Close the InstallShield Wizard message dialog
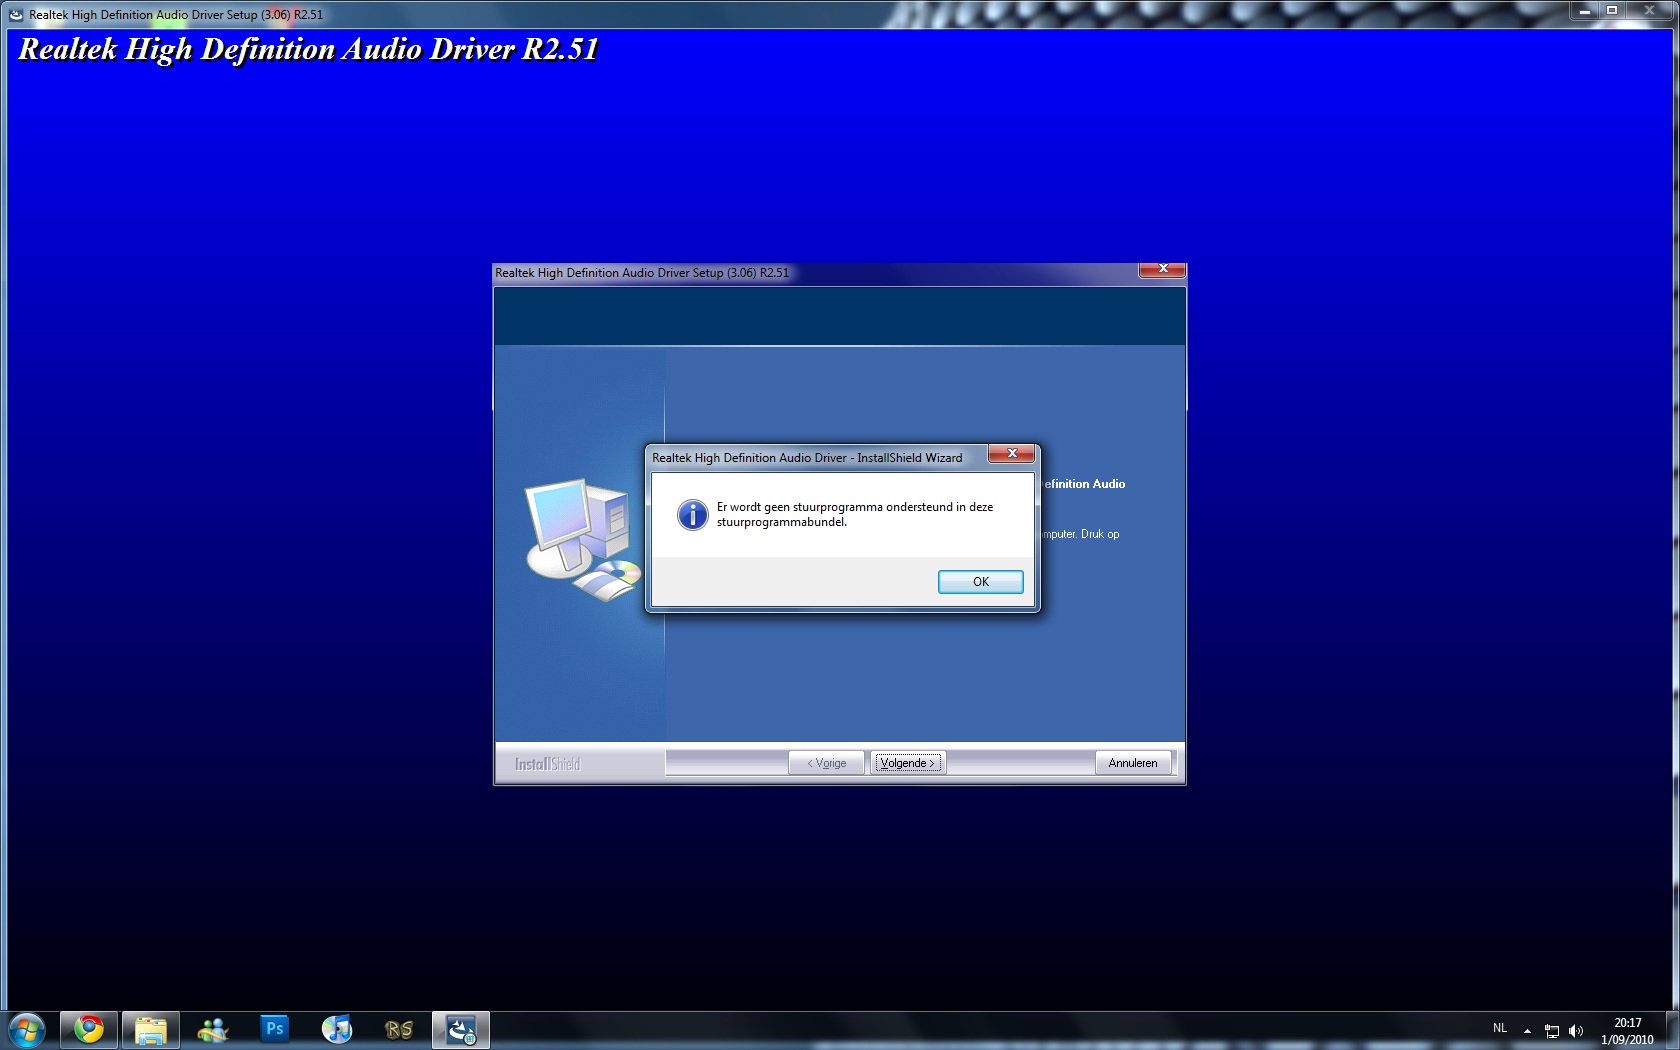This screenshot has width=1680, height=1050. tap(1011, 454)
